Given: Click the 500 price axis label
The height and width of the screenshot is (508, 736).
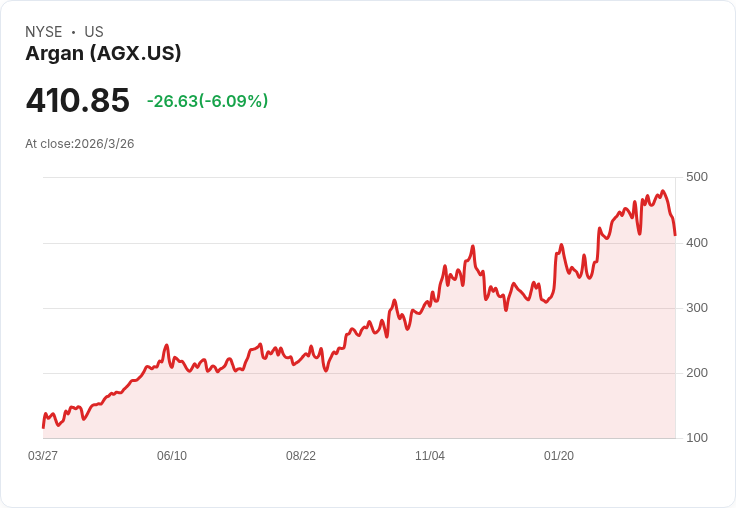Looking at the screenshot, I should pyautogui.click(x=696, y=177).
